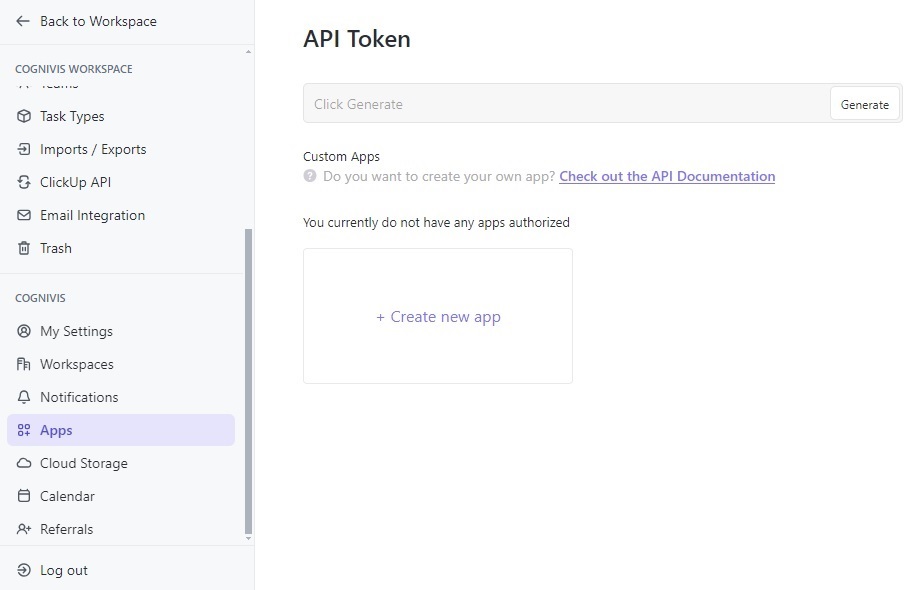Viewport: 921px width, 590px height.
Task: Log out from the sidebar
Action: (x=63, y=570)
